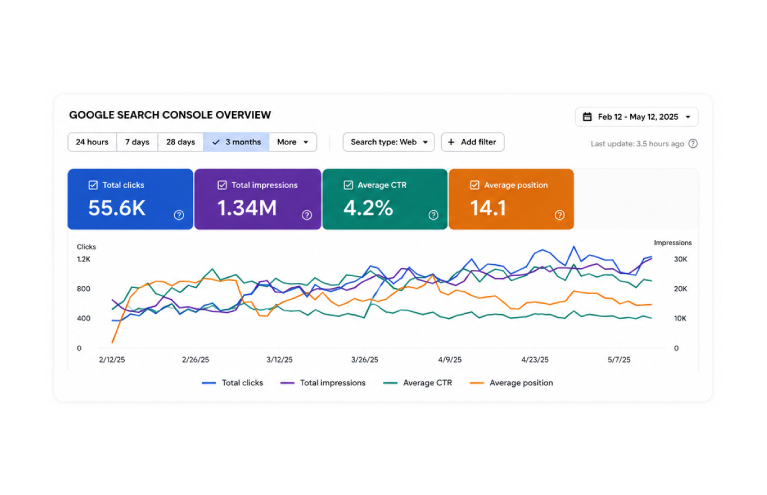This screenshot has width=767, height=495.
Task: Click the Impressions axis title
Action: click(673, 243)
